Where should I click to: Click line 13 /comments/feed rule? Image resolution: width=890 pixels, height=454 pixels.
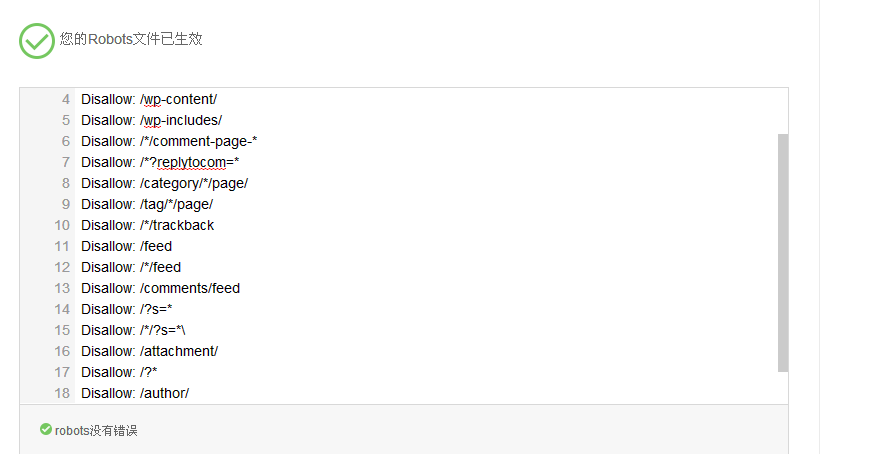tap(161, 288)
